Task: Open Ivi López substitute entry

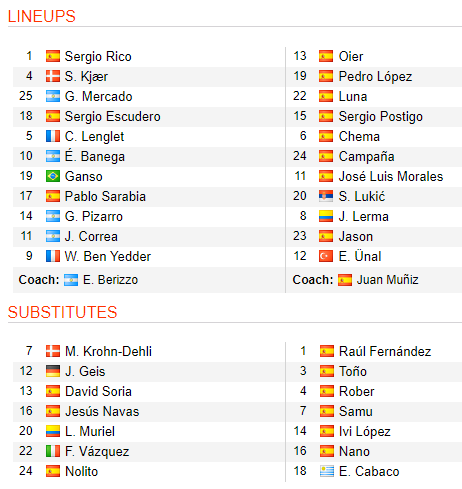Action: pos(364,431)
